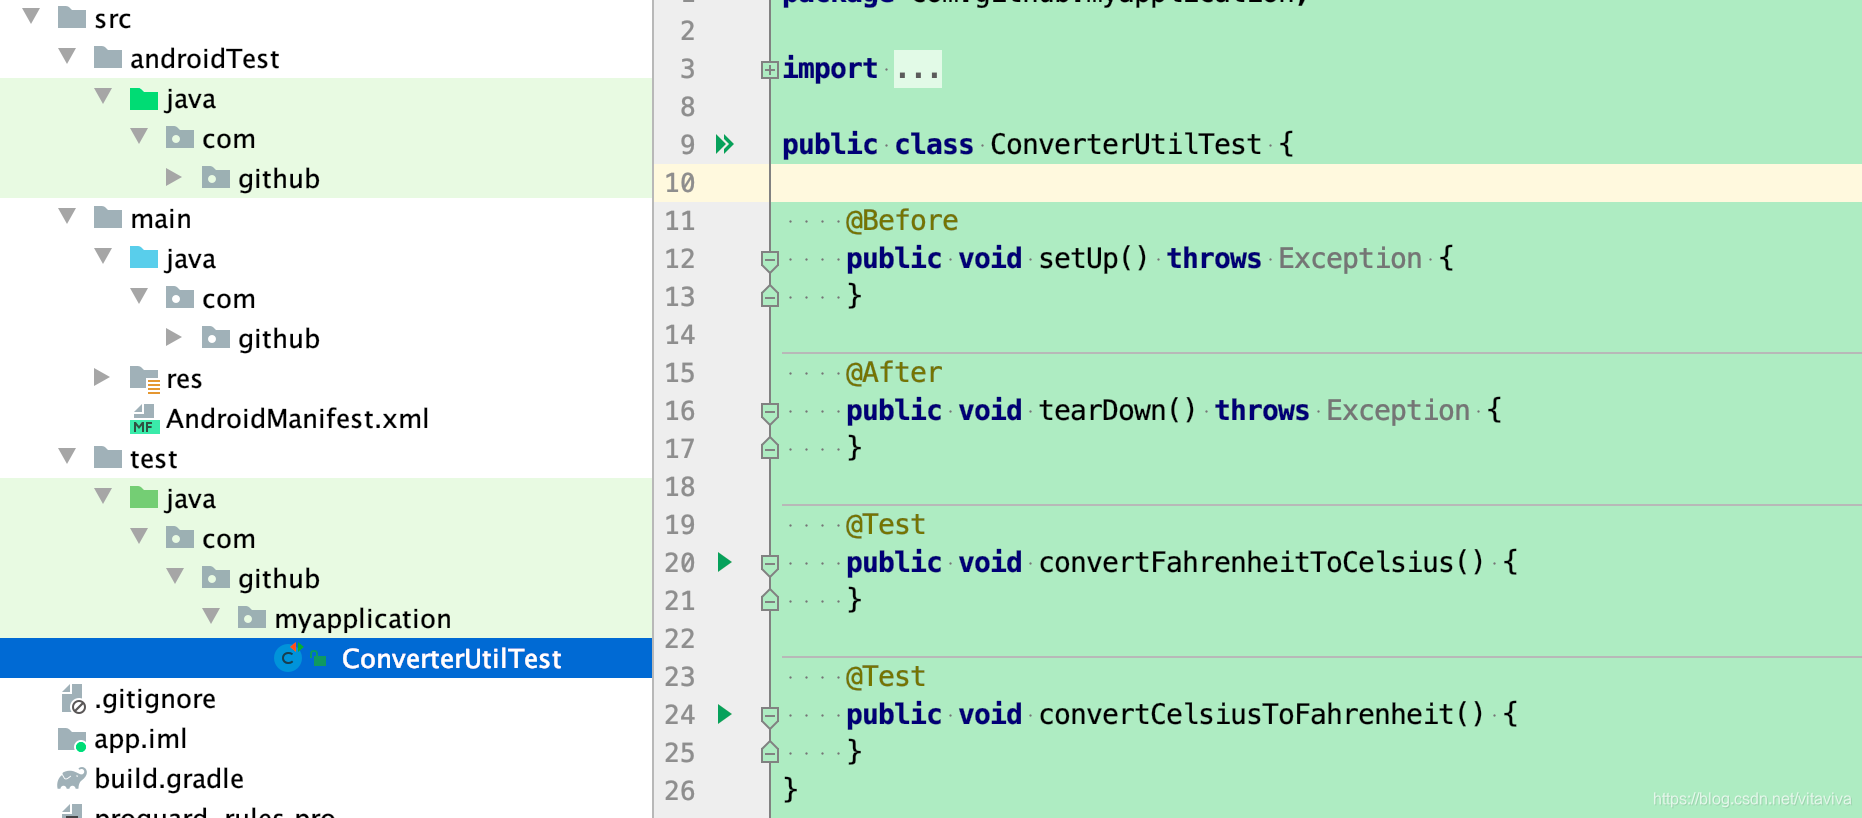Click the build.gradle elephant icon
This screenshot has width=1862, height=818.
[72, 778]
